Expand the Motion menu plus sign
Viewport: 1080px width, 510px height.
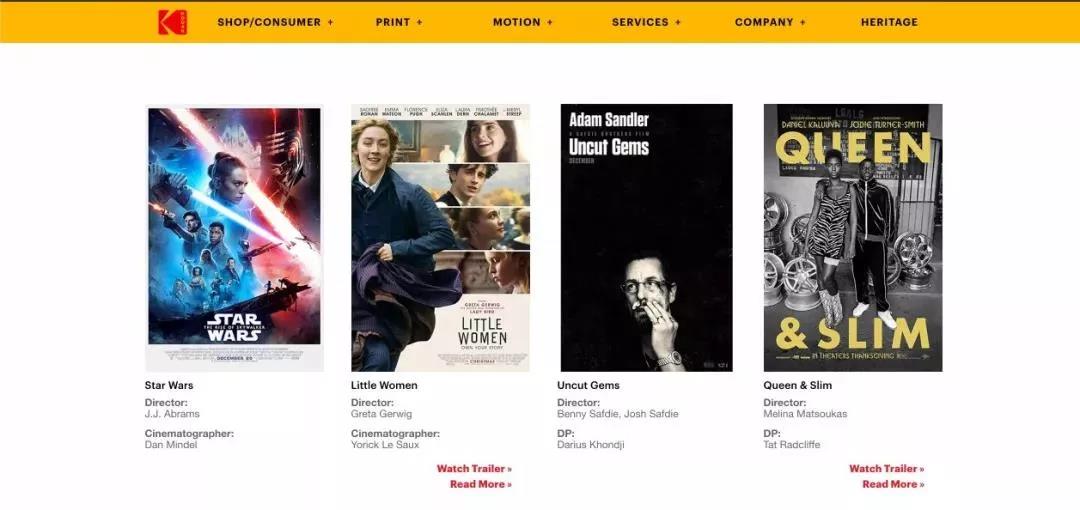tap(550, 22)
